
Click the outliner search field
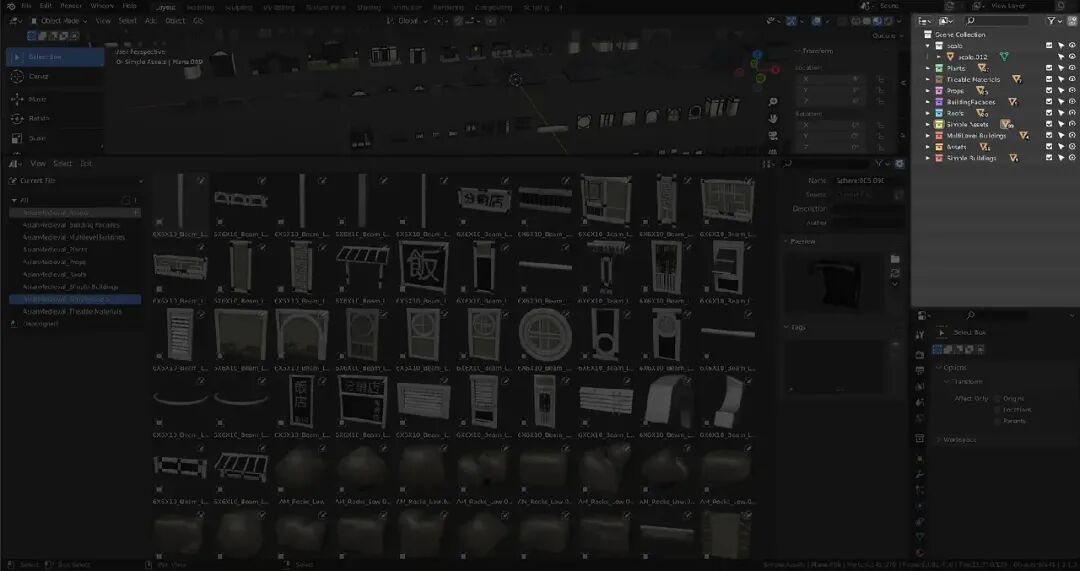pyautogui.click(x=996, y=21)
